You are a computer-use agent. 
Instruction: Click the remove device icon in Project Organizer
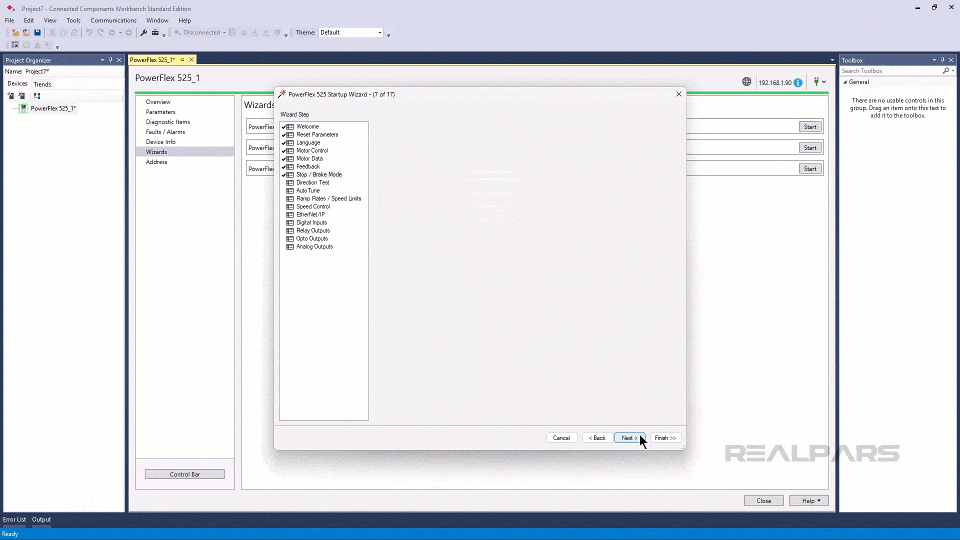click(22, 96)
